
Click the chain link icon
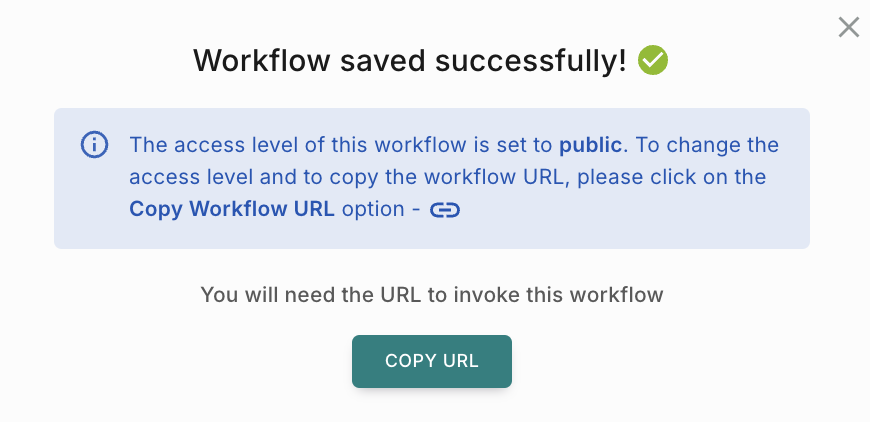tap(444, 210)
